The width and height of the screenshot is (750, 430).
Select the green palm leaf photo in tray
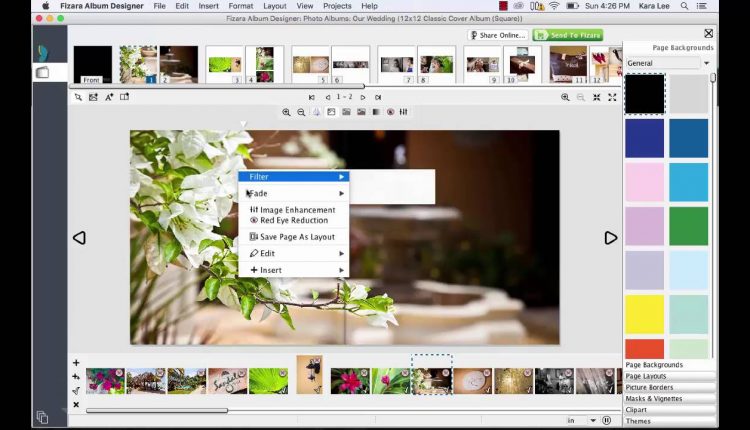[x=268, y=381]
